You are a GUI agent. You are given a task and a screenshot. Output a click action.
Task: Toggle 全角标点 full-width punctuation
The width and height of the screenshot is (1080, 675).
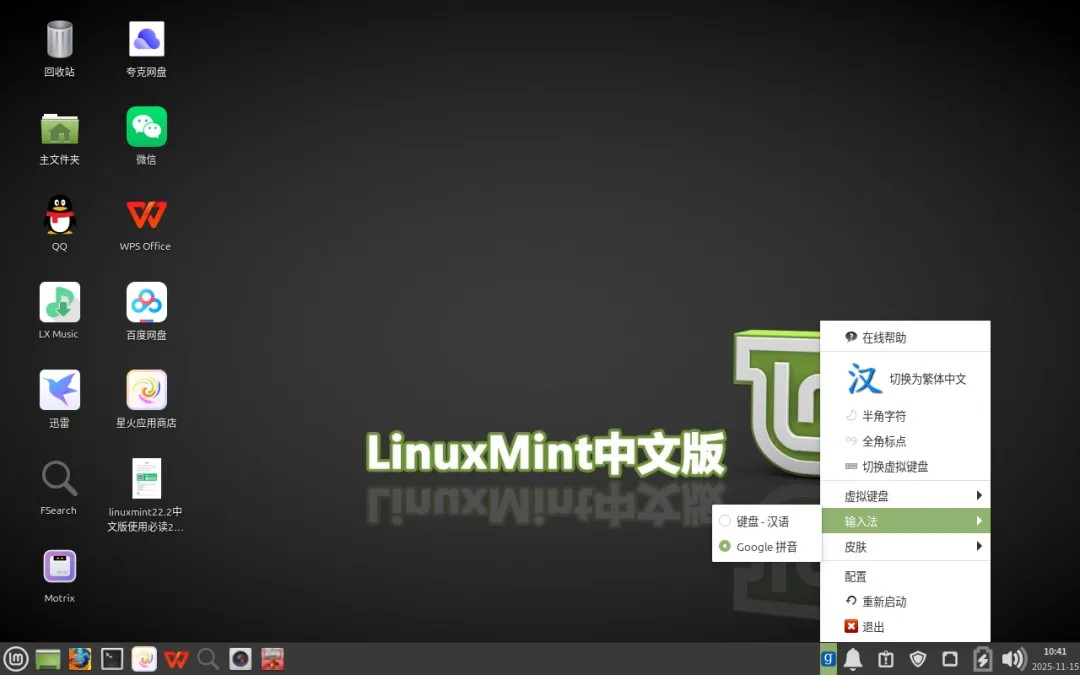(905, 442)
